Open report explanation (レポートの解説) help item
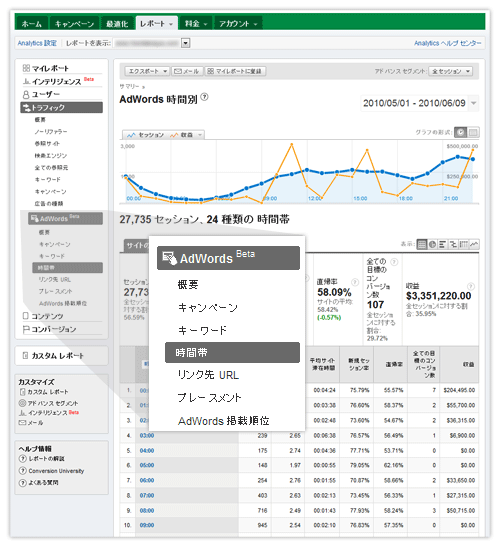The width and height of the screenshot is (500, 547). coord(42,458)
